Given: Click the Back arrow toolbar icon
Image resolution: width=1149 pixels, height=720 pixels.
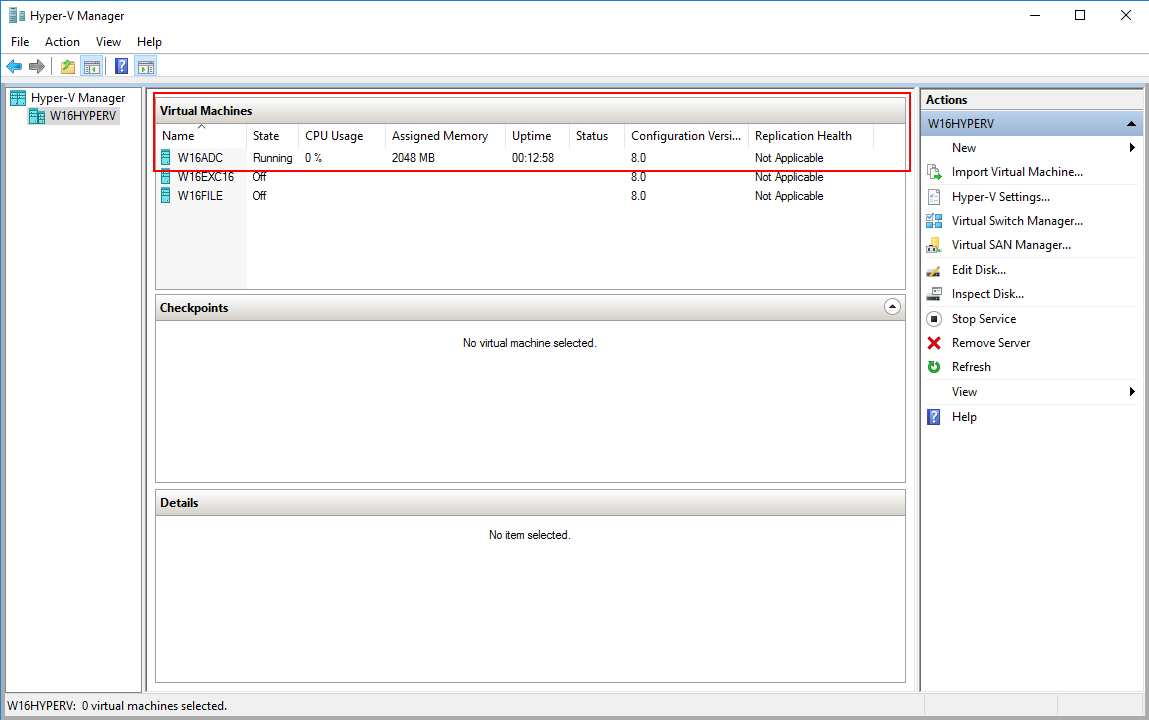Looking at the screenshot, I should tap(14, 67).
